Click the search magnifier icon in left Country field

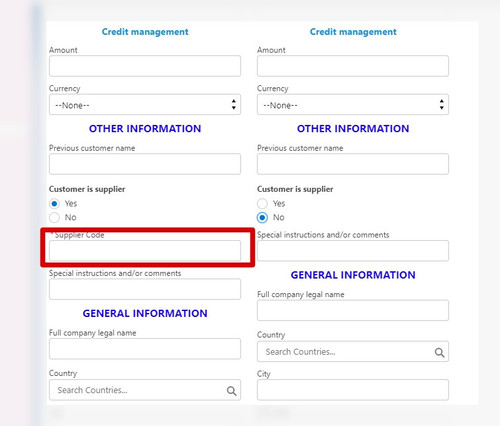click(231, 391)
